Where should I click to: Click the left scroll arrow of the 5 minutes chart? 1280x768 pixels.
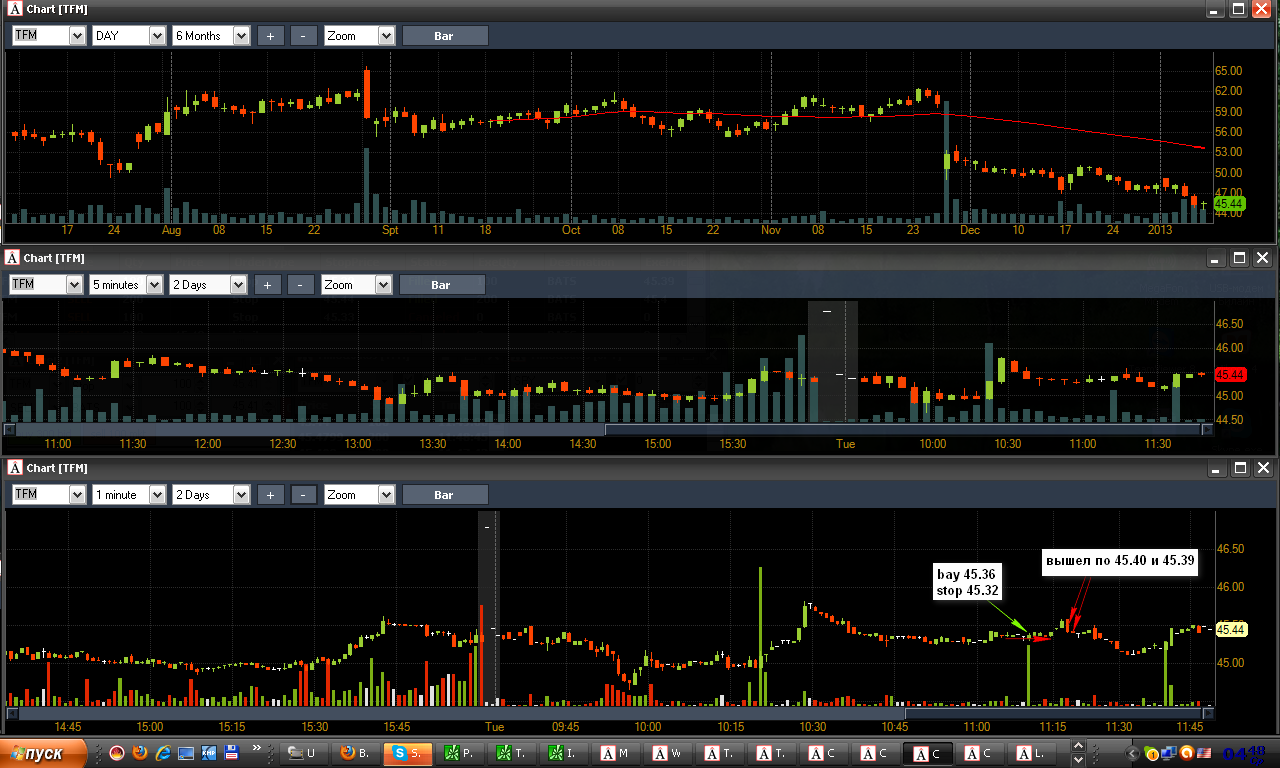pyautogui.click(x=9, y=430)
